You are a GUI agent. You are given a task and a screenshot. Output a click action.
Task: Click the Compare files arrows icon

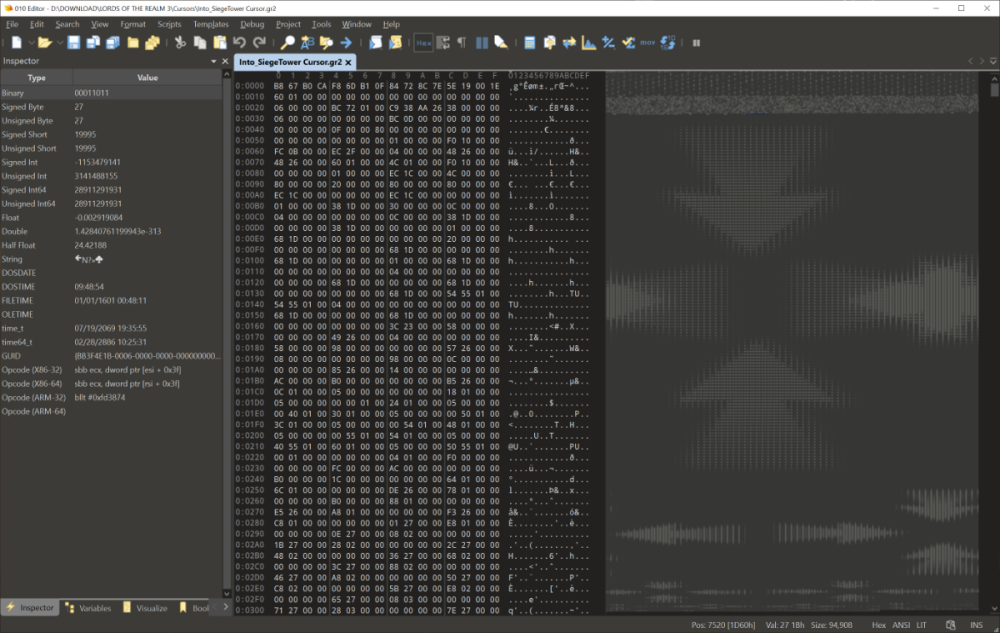569,43
